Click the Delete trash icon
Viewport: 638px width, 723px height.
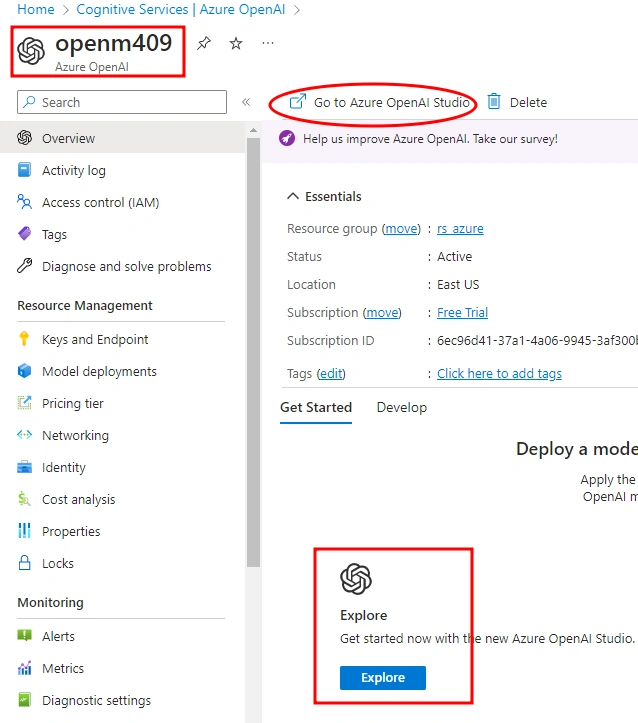coord(494,101)
